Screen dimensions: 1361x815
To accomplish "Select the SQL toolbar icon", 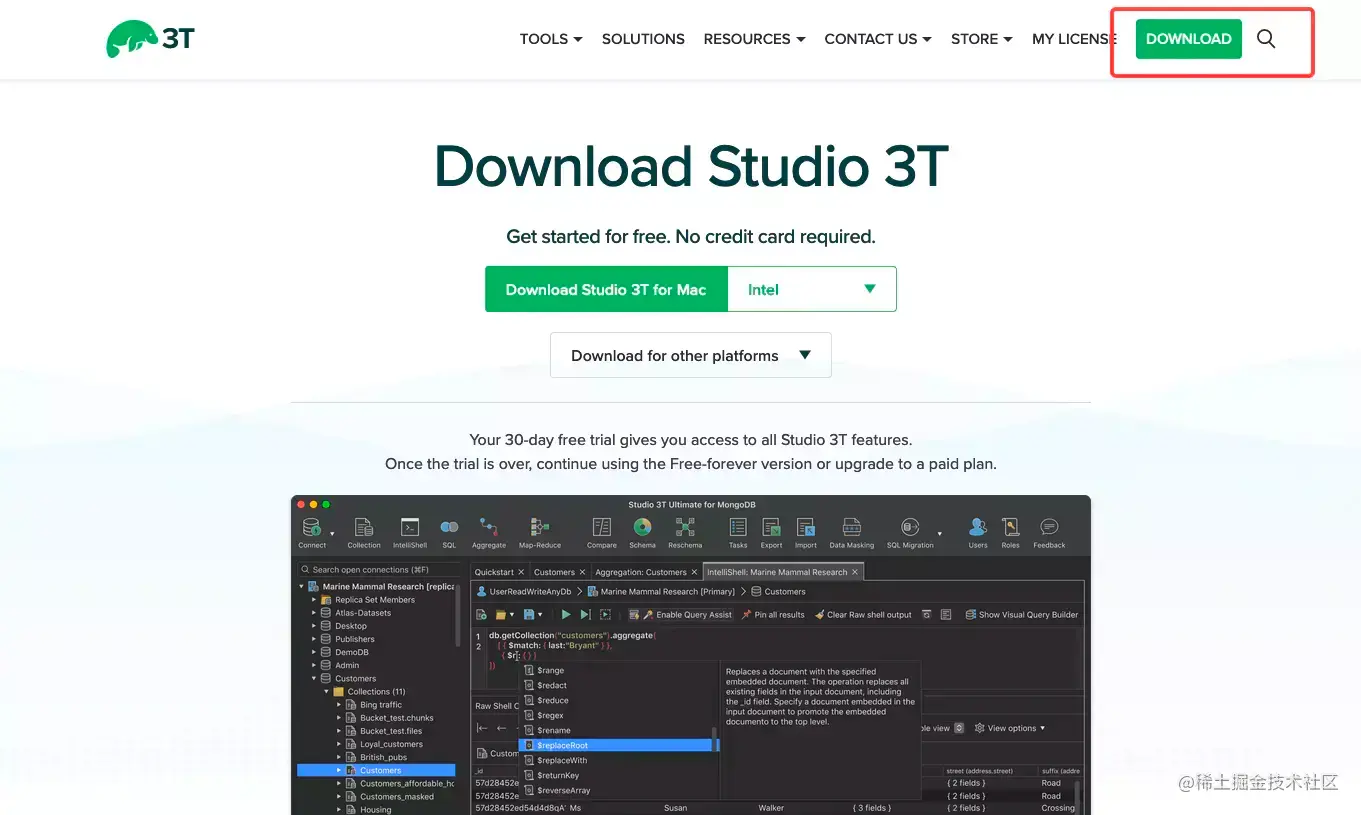I will coord(449,532).
